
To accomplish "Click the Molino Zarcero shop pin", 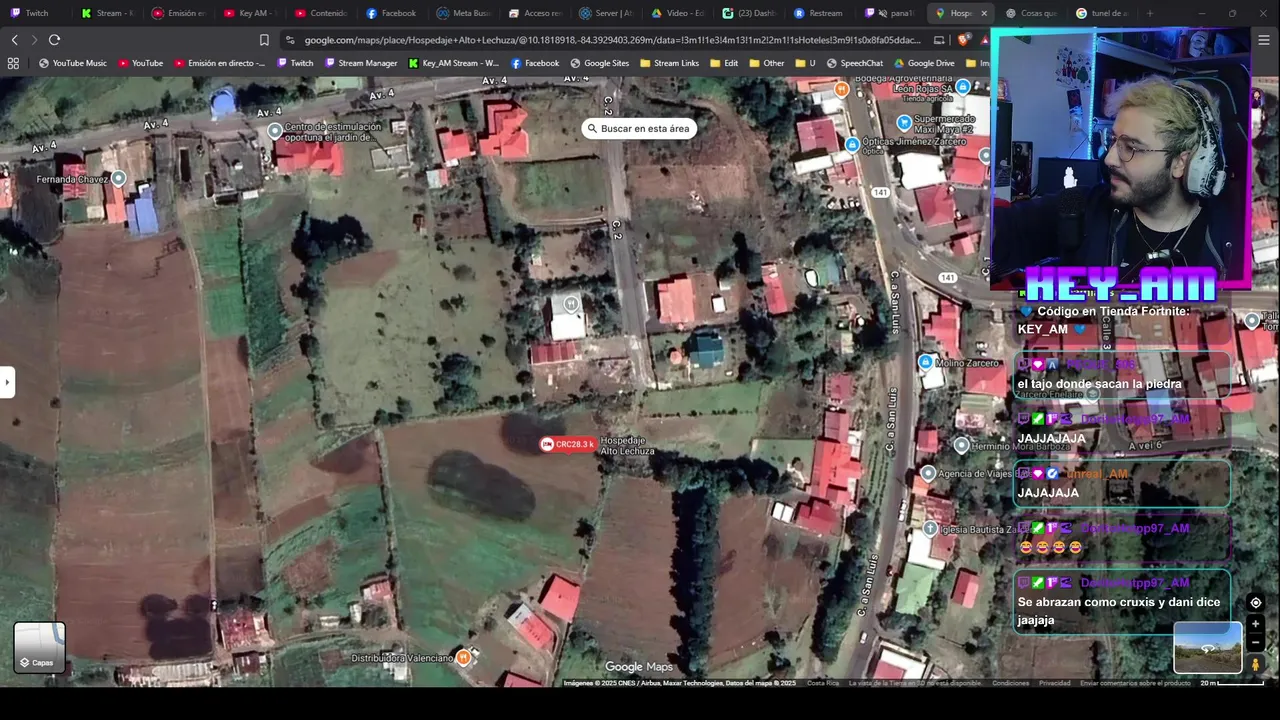I will click(x=925, y=362).
